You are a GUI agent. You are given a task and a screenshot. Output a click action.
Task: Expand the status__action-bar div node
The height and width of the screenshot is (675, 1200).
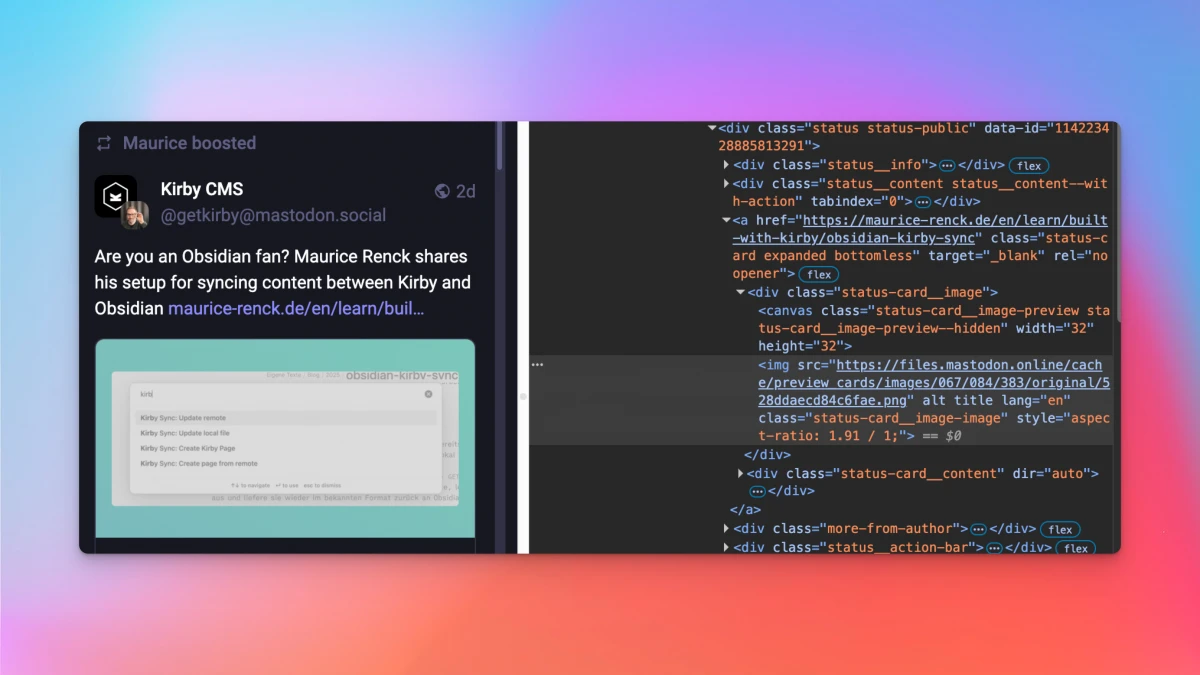pos(727,548)
